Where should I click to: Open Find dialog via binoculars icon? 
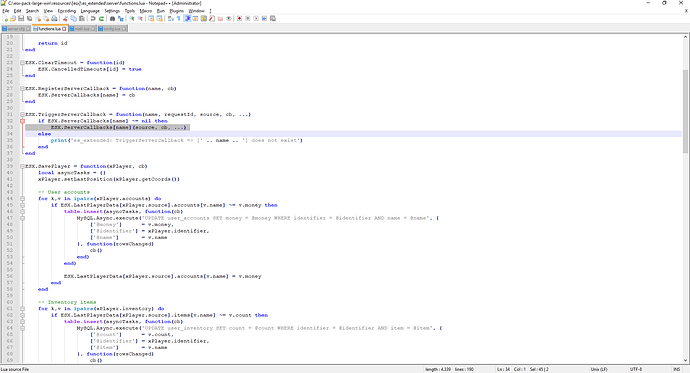(112, 18)
